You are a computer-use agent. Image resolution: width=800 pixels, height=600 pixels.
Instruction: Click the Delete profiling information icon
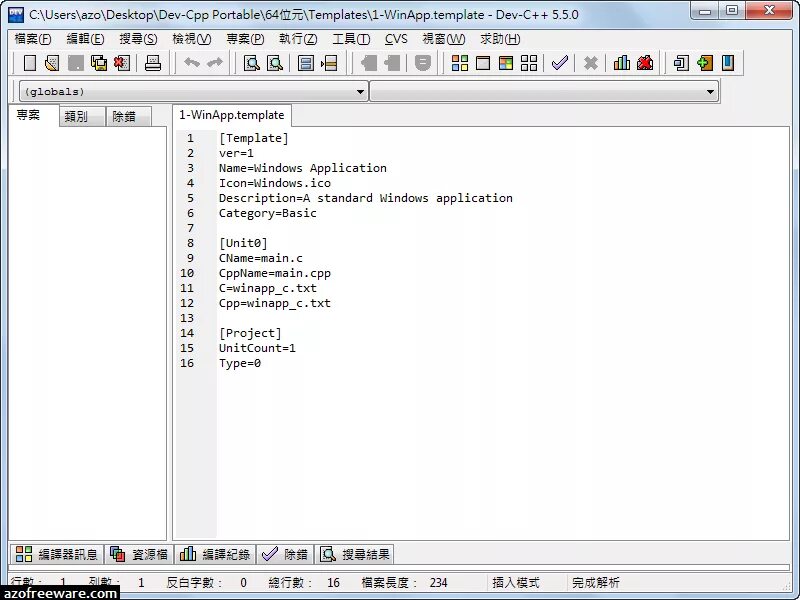pos(645,63)
